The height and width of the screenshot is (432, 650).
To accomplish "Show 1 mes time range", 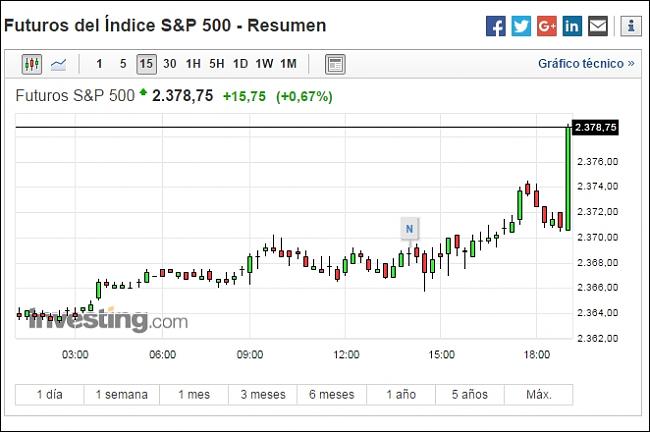I will click(194, 395).
